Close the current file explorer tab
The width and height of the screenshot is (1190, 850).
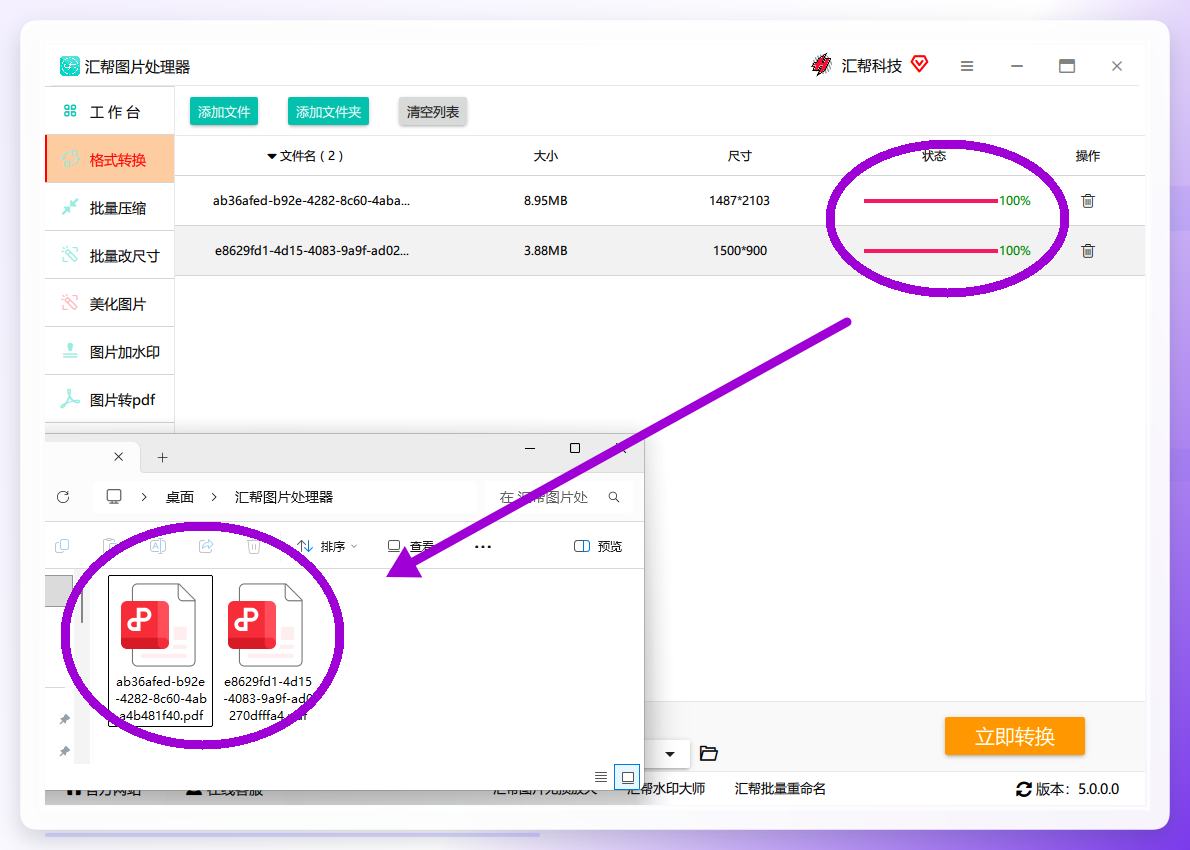pyautogui.click(x=118, y=457)
